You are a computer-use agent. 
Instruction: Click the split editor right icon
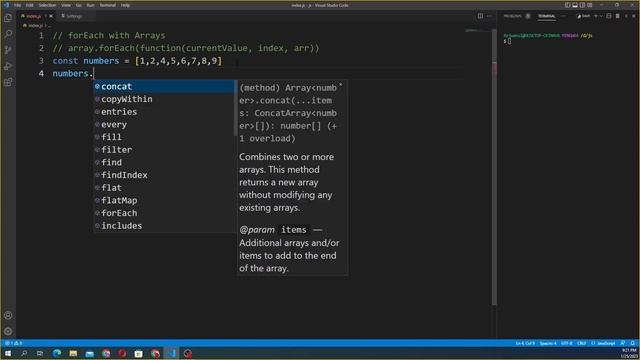[480, 16]
